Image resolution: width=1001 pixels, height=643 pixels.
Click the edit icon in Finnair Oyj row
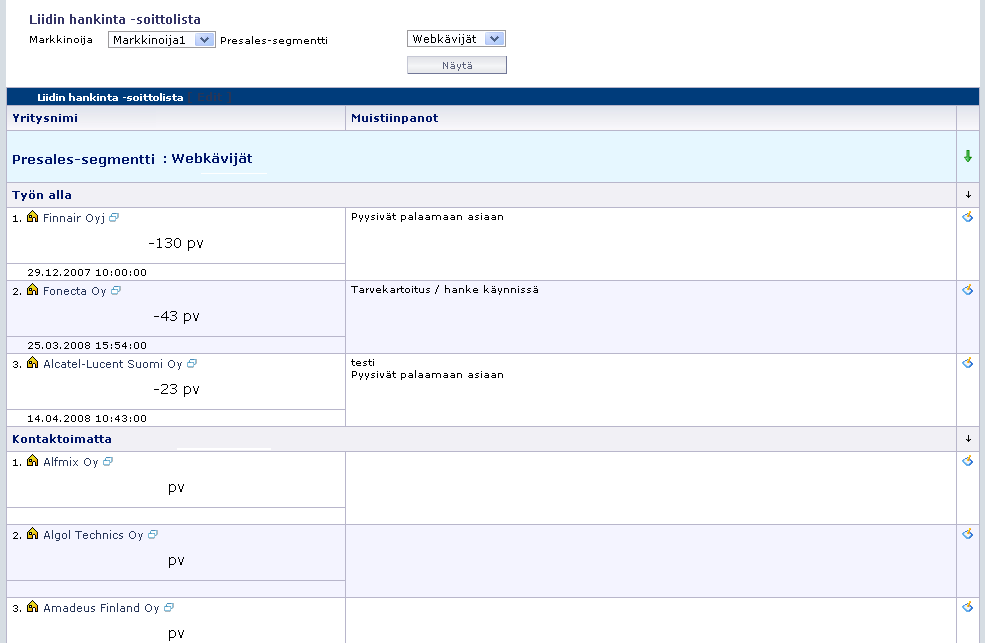(968, 217)
